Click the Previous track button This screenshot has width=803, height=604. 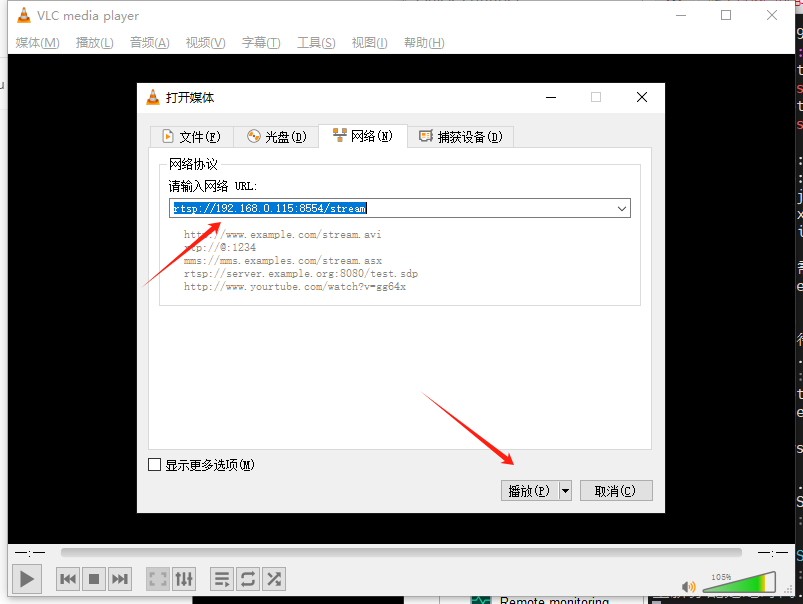pyautogui.click(x=68, y=578)
